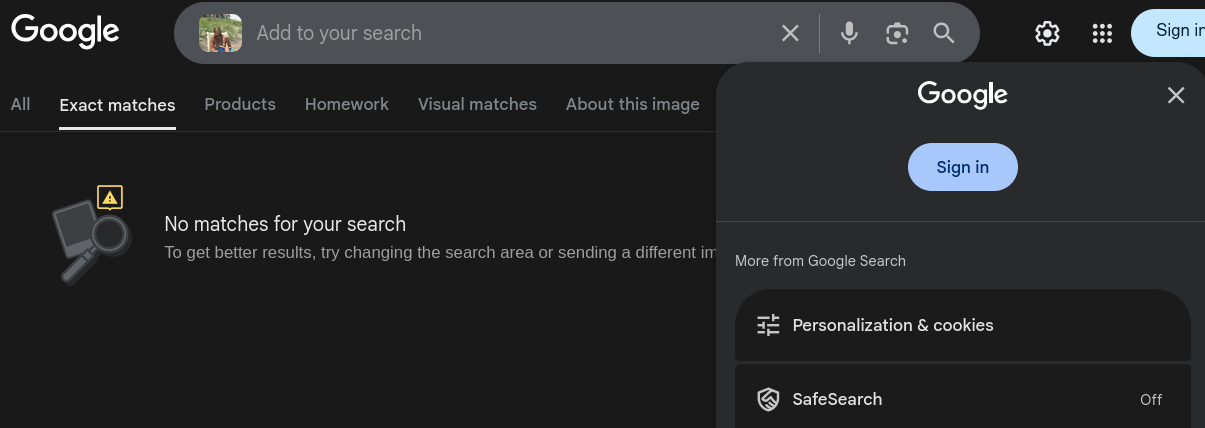Viewport: 1205px width, 428px height.
Task: Click the 'To get better results' hint text
Action: (441, 252)
